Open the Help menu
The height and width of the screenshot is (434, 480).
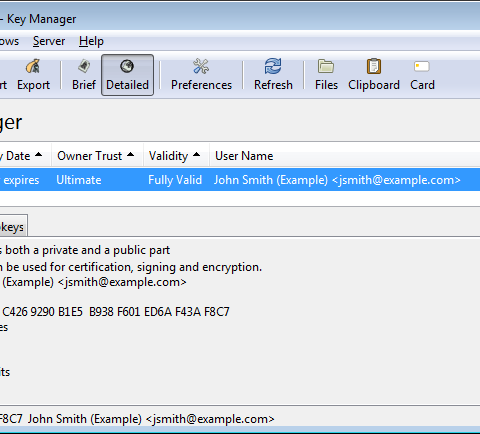(91, 41)
